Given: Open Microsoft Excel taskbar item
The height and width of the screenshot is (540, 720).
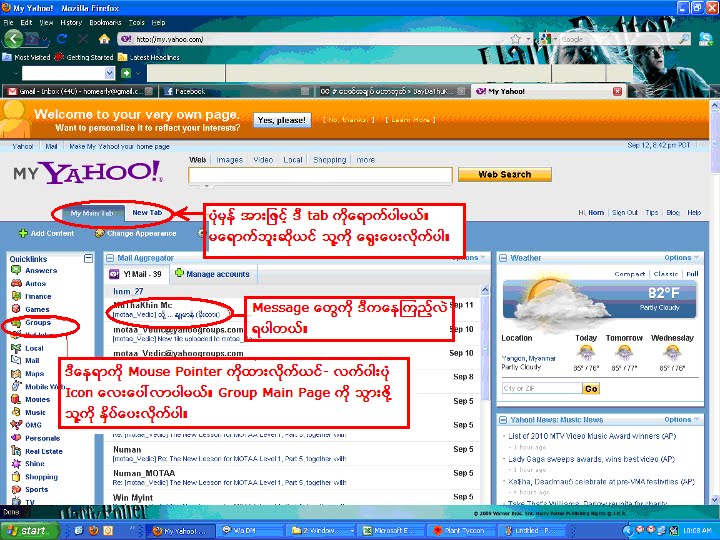Looking at the screenshot, I should pyautogui.click(x=391, y=530).
